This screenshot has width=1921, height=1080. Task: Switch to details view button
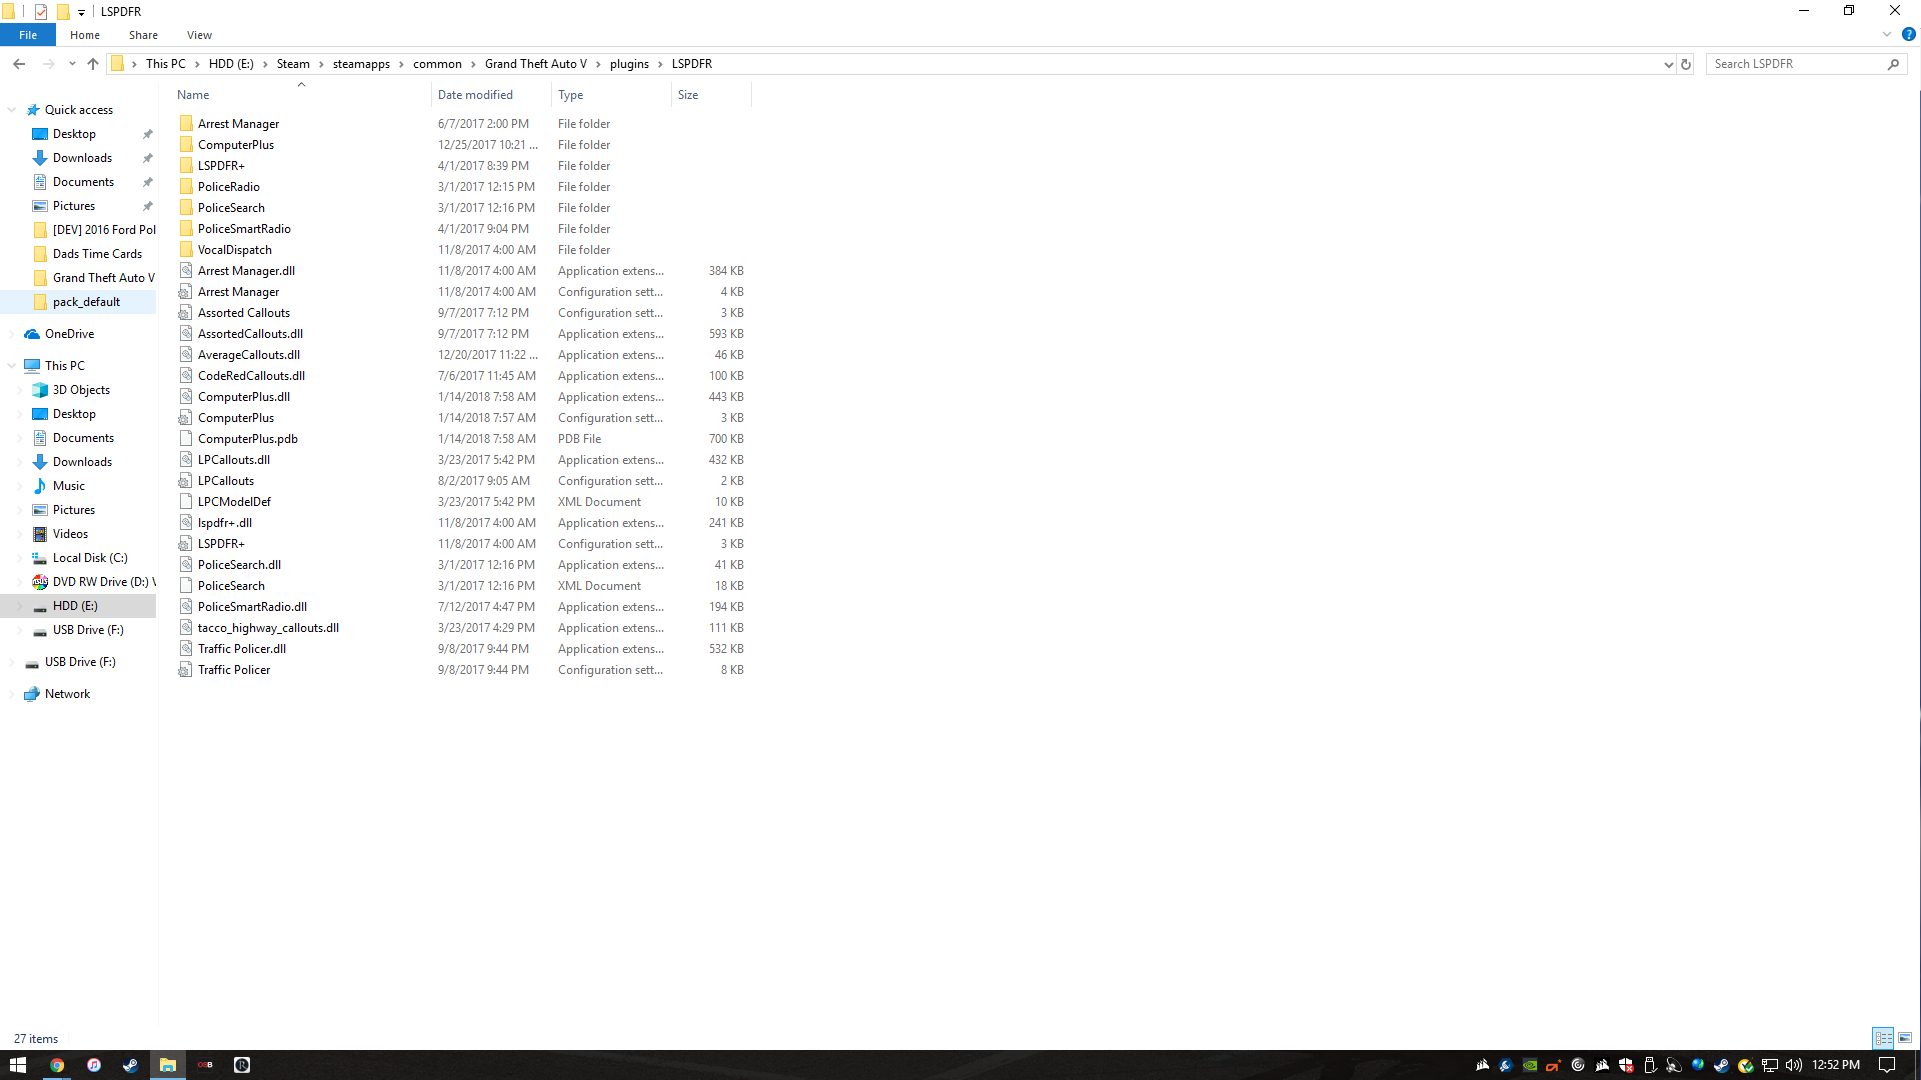1883,1038
